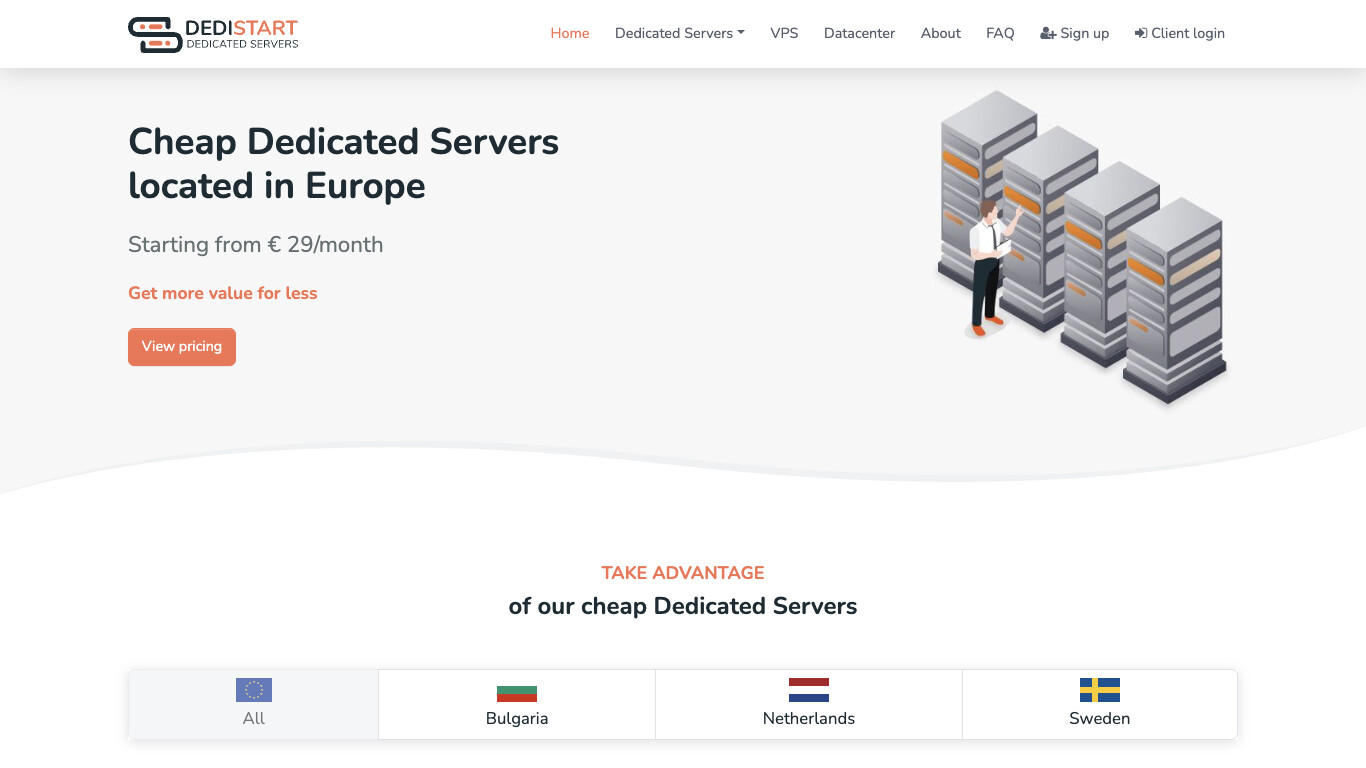Viewport: 1366px width, 768px height.
Task: Select the Bulgaria flag icon
Action: (517, 692)
